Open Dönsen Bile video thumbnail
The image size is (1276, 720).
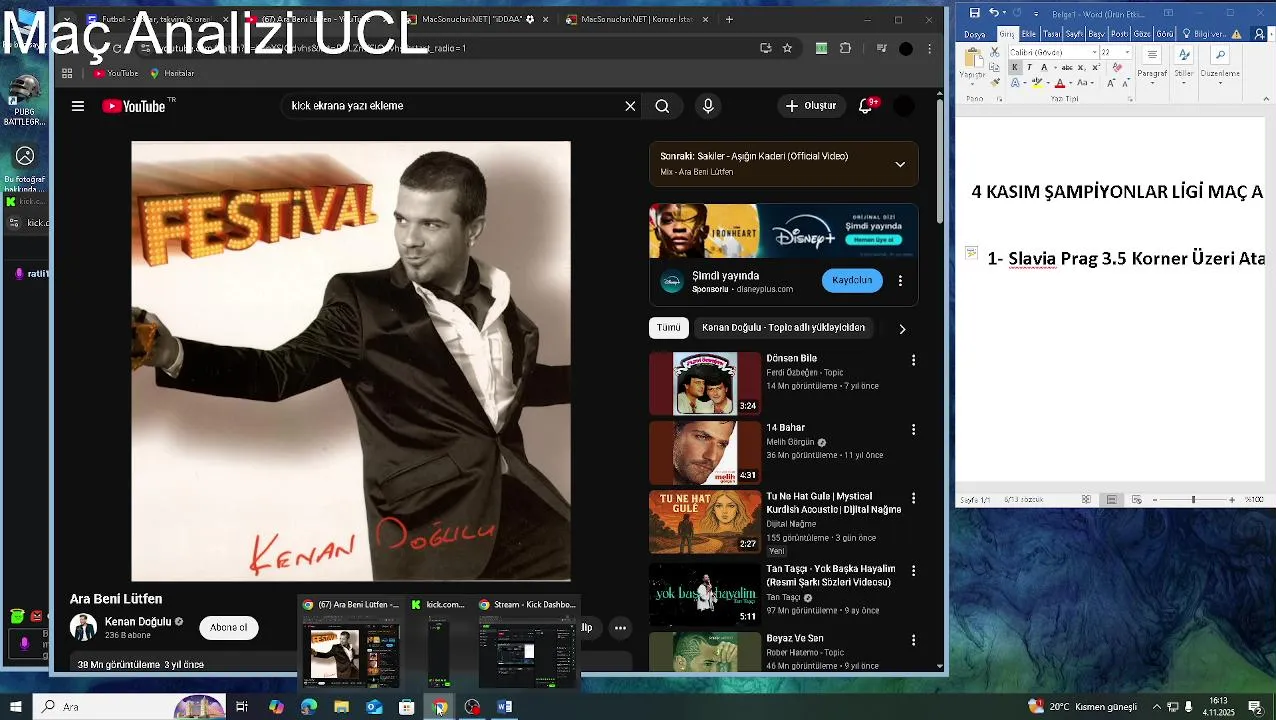tap(705, 383)
